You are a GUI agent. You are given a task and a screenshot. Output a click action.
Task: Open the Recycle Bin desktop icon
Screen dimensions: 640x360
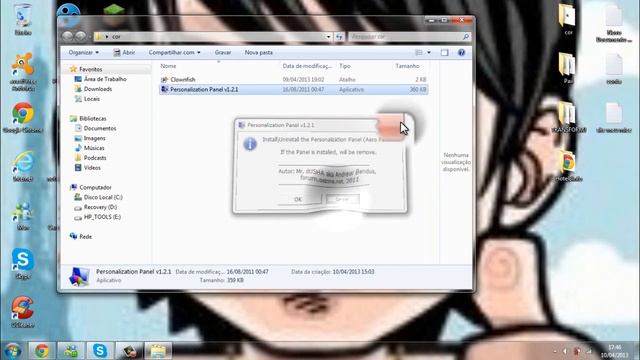(23, 18)
